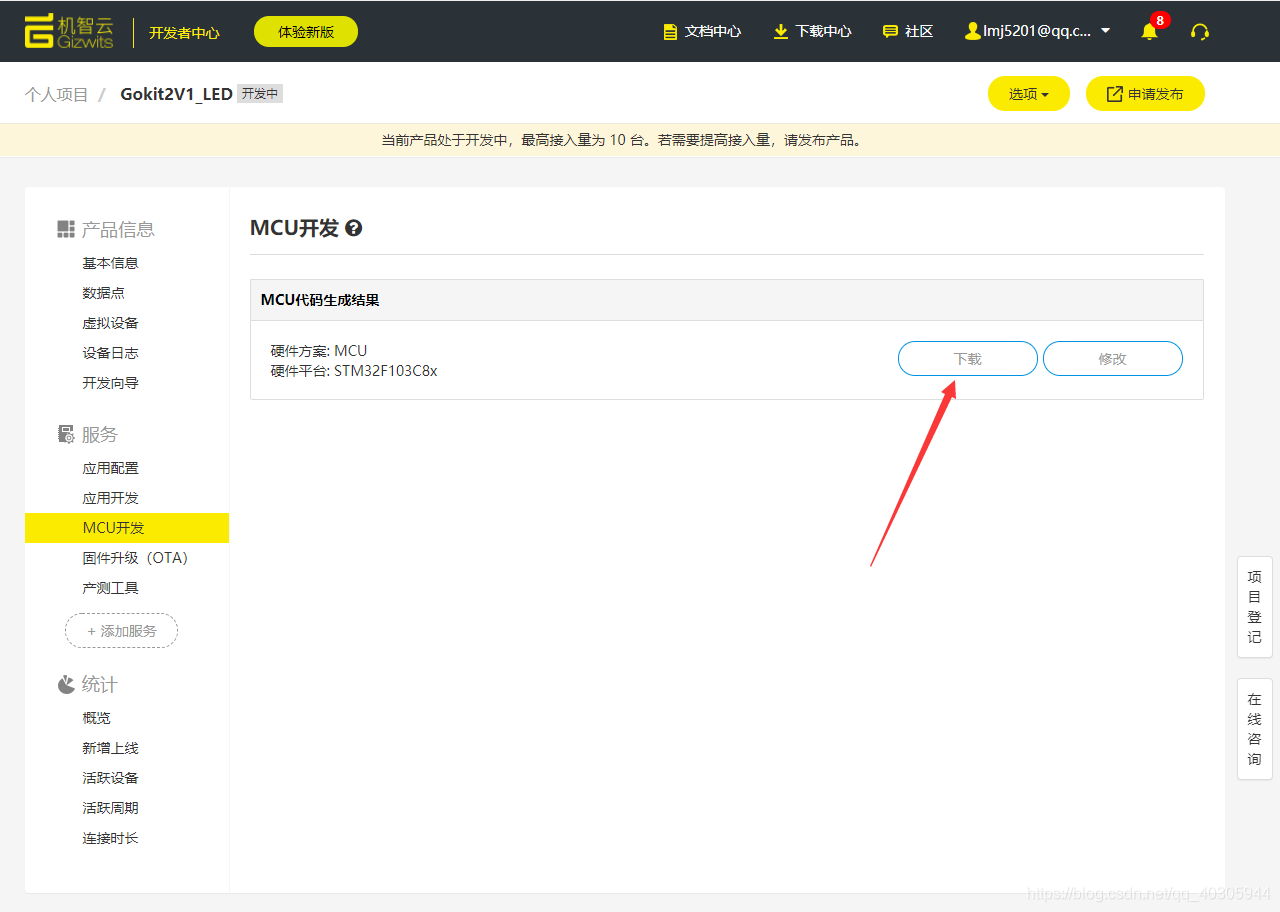Open the 项目登记 side tab
Screen dimensions: 1280x912
pyautogui.click(x=1255, y=607)
